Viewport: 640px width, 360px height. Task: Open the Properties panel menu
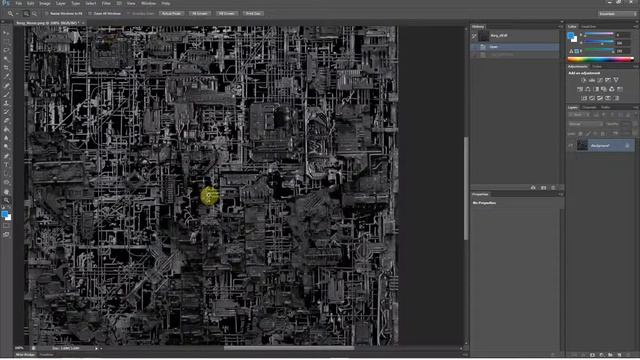coord(560,194)
